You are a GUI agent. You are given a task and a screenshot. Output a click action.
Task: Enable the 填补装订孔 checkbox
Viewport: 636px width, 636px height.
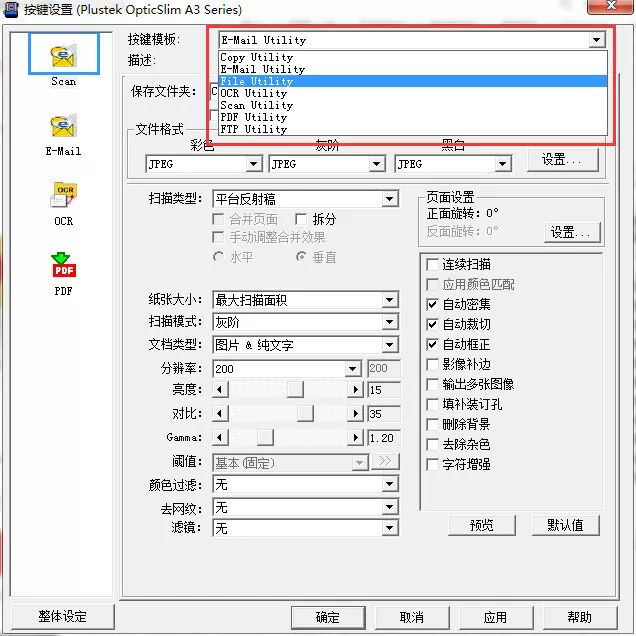(x=432, y=404)
